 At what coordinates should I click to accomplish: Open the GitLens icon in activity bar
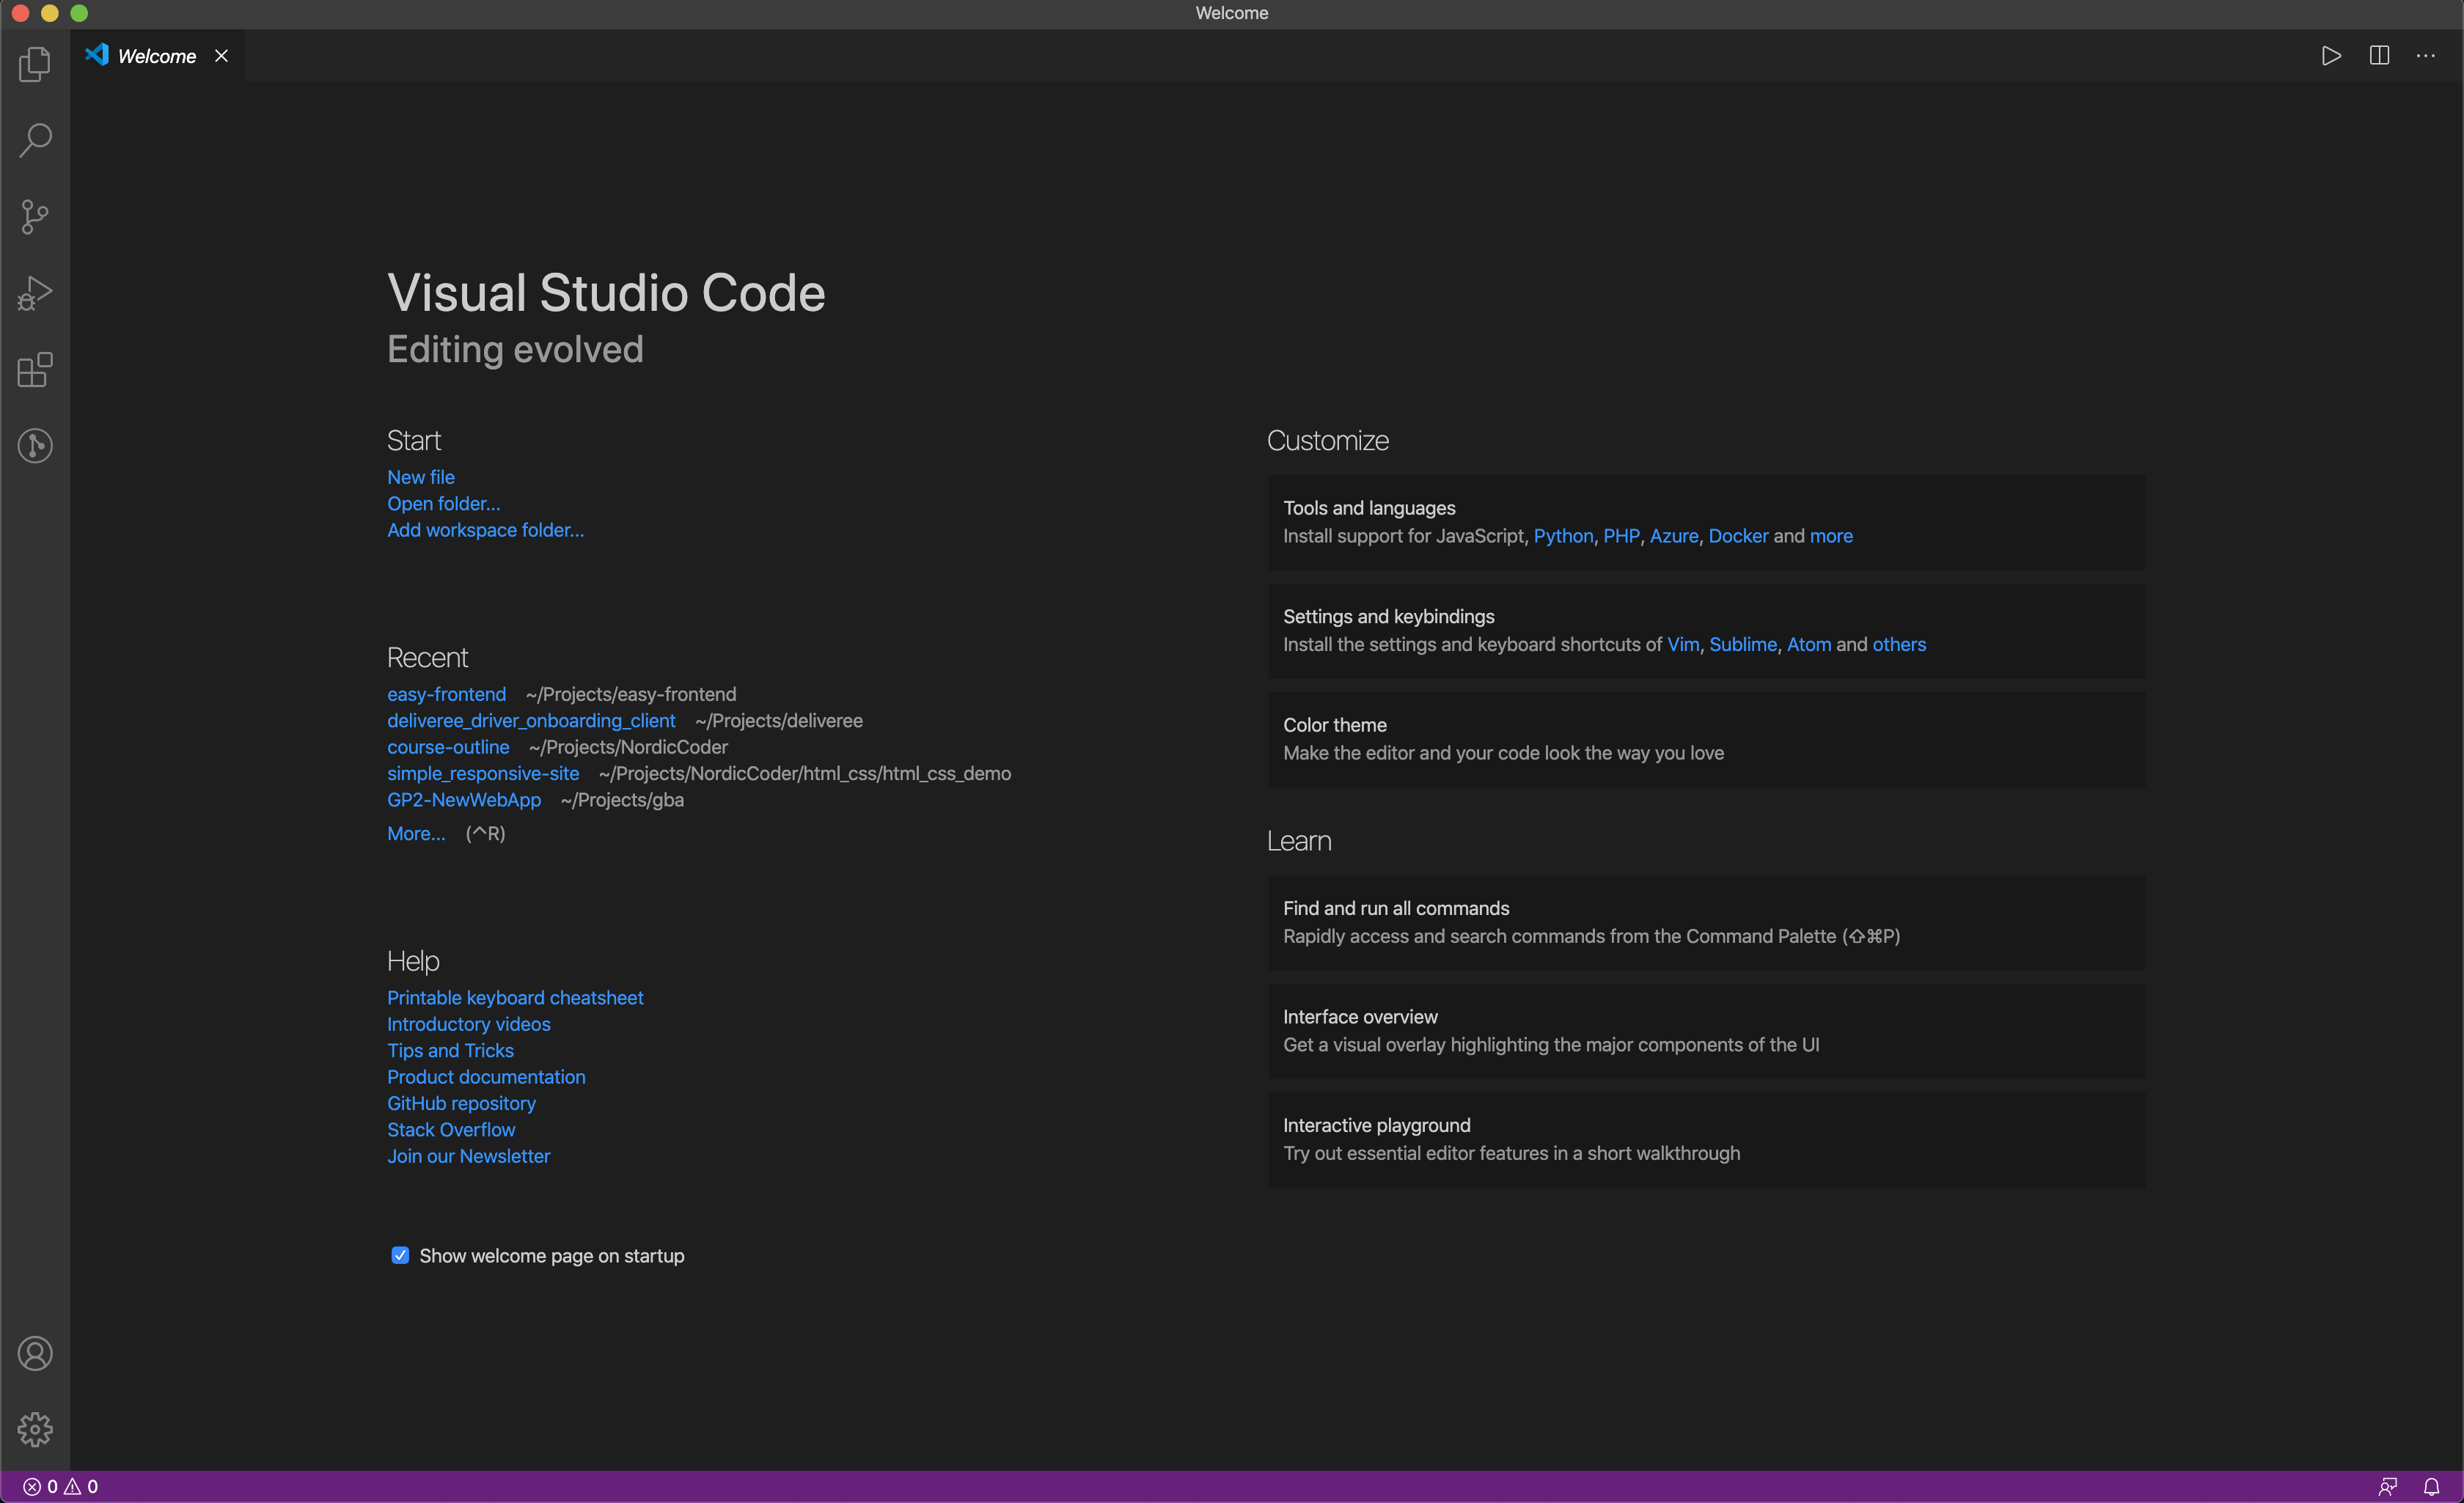(x=35, y=446)
